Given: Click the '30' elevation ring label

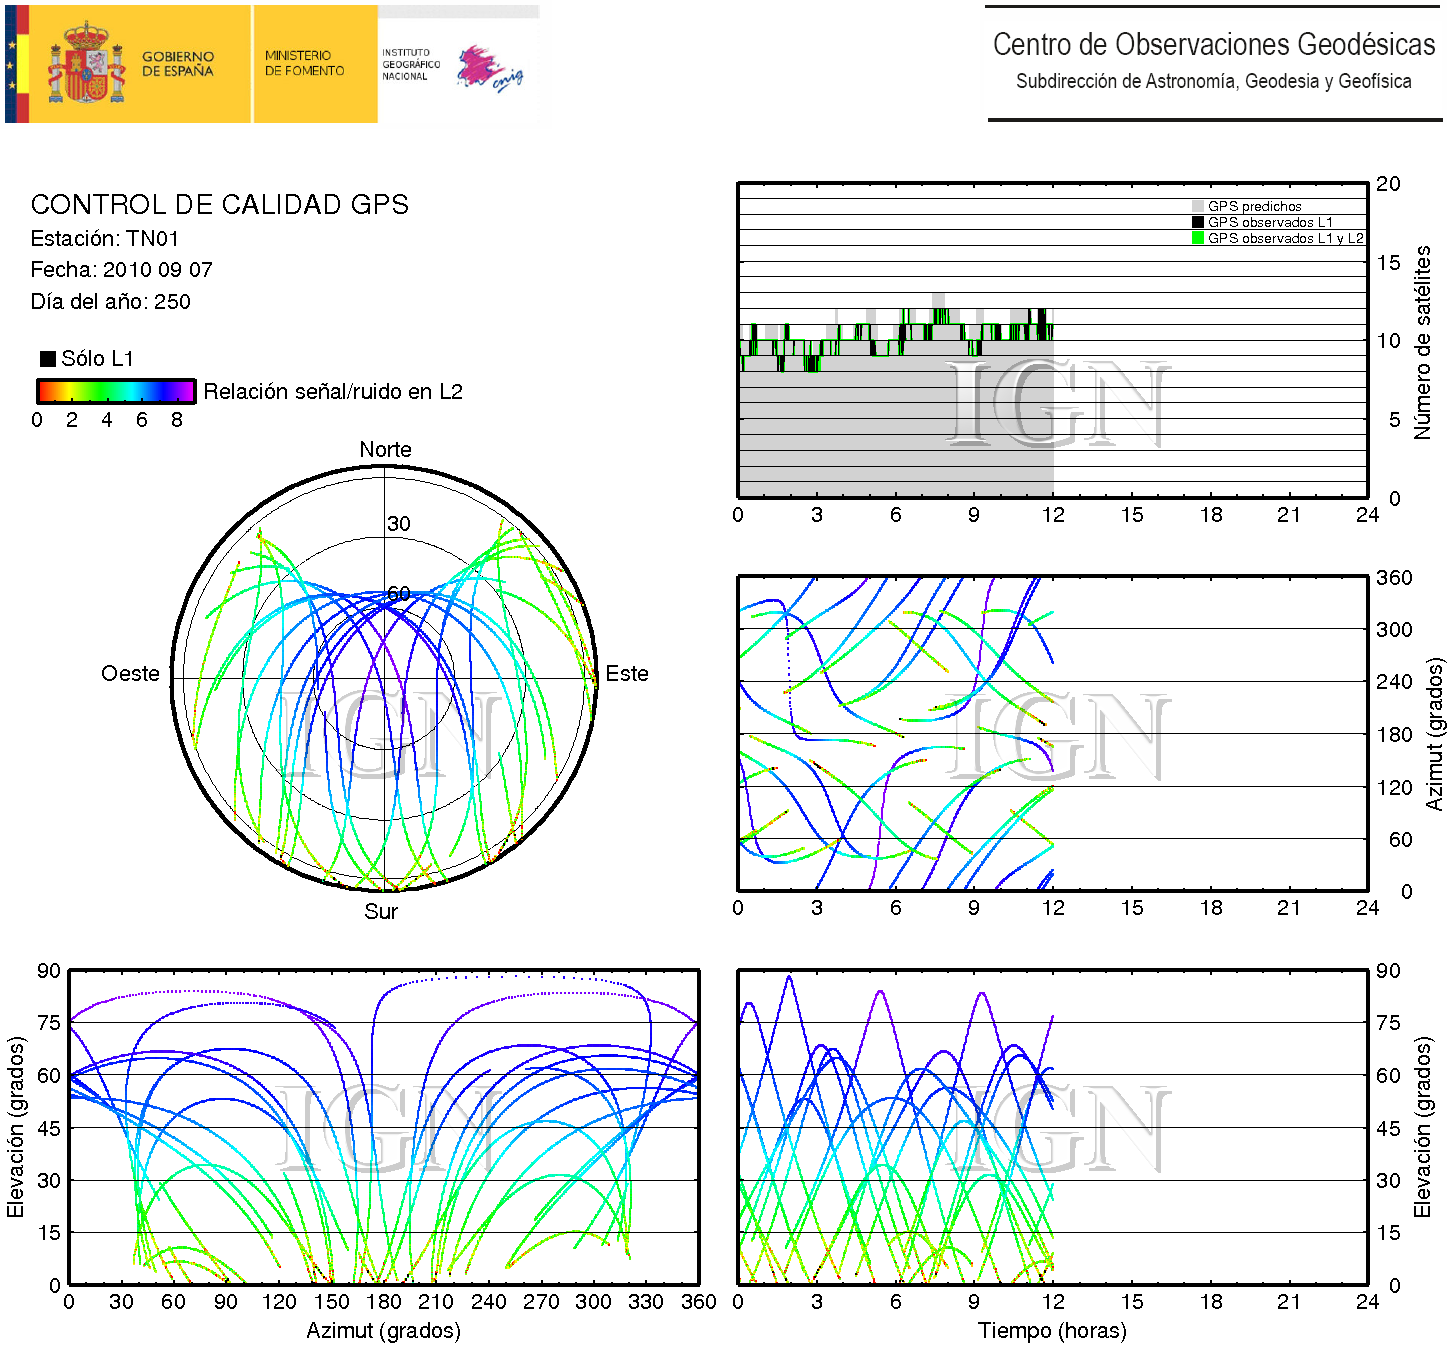Looking at the screenshot, I should click(x=399, y=523).
